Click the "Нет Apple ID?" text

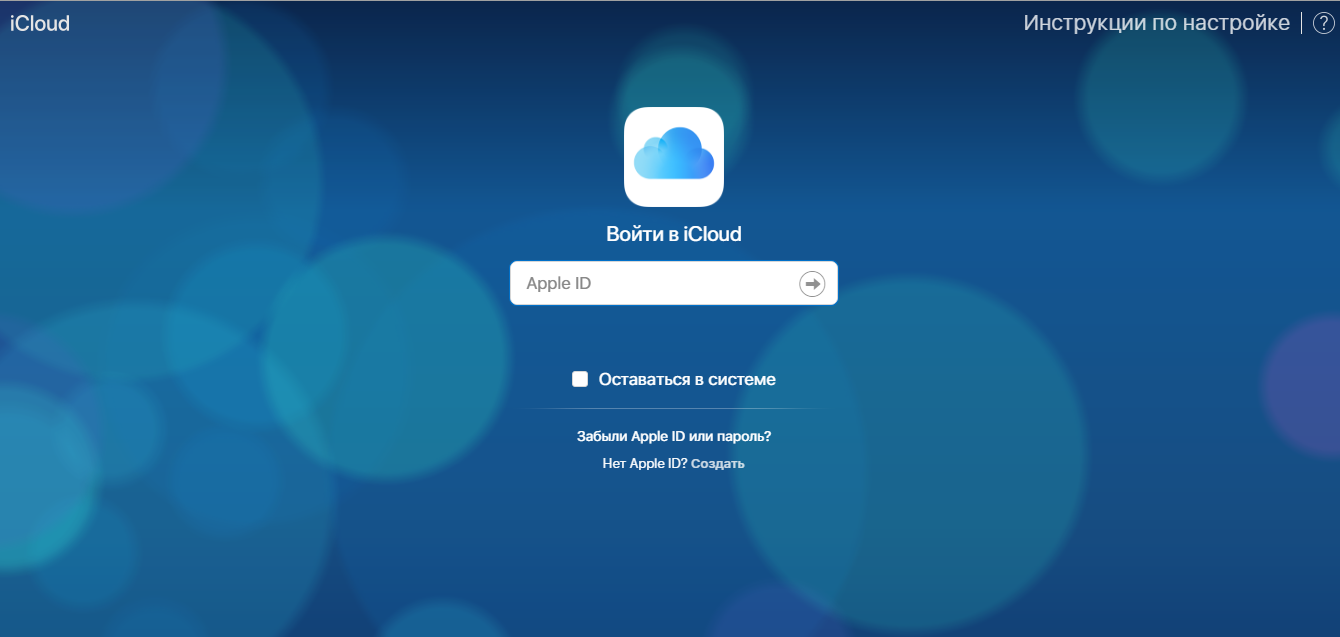pyautogui.click(x=644, y=464)
